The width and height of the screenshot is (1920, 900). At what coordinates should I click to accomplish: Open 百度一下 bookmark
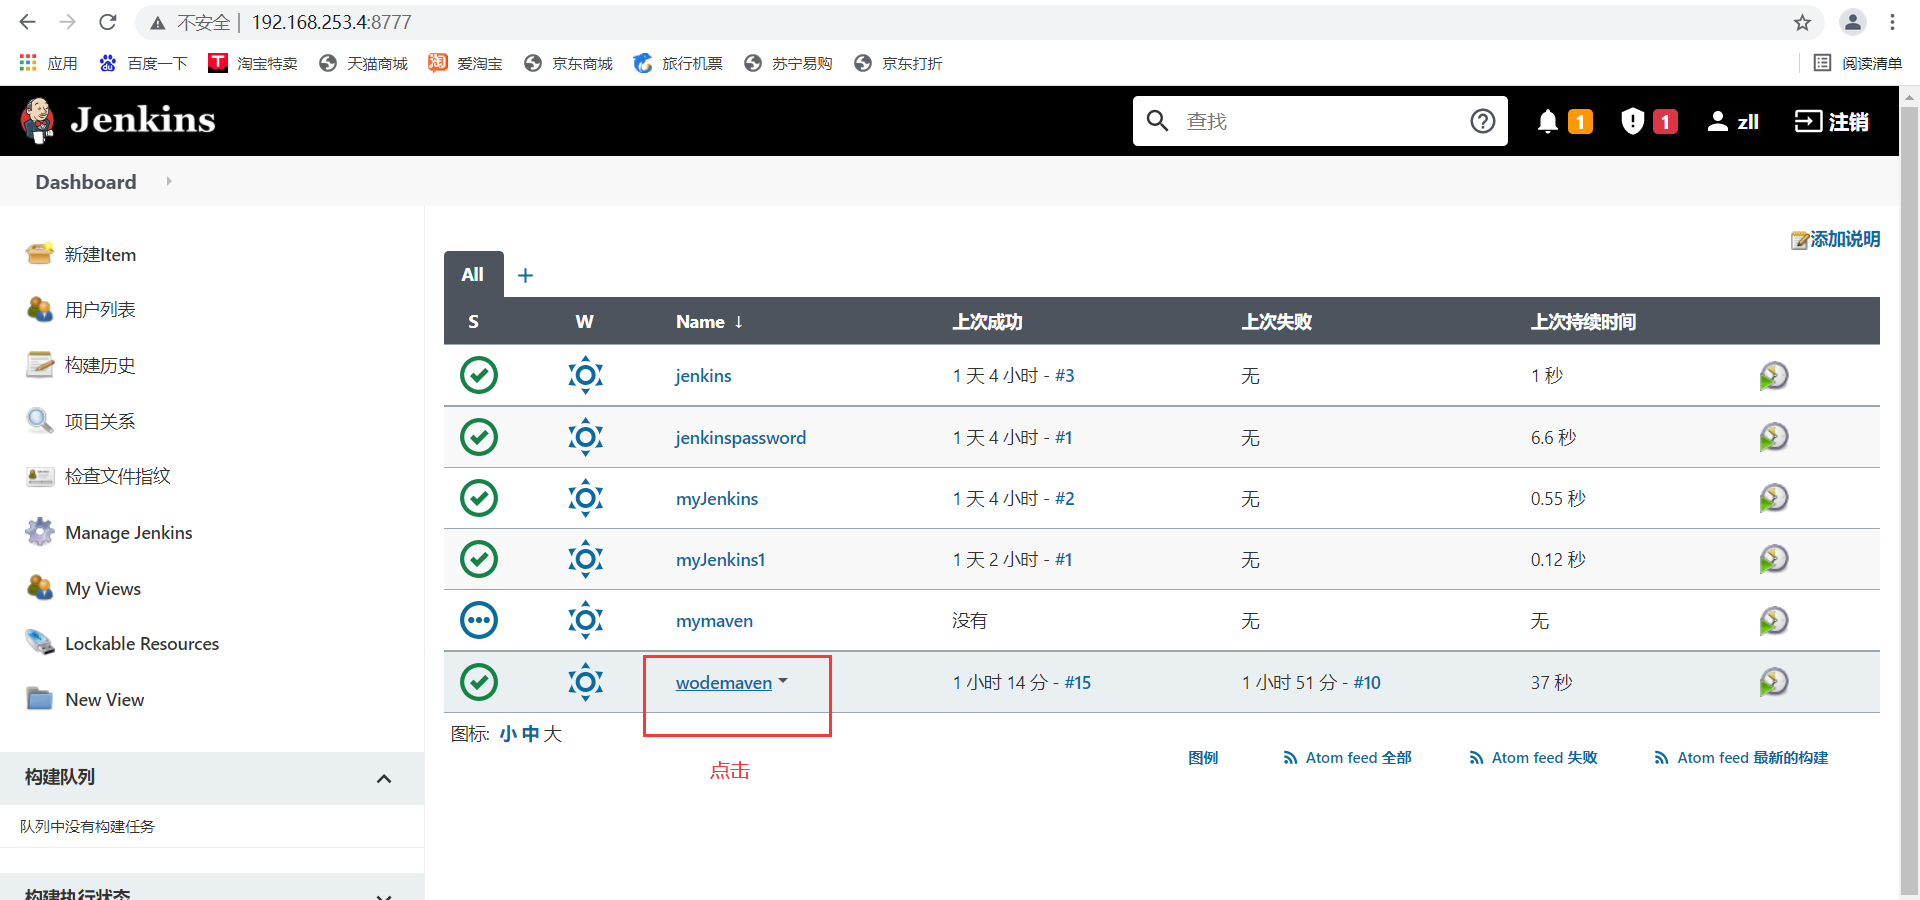click(143, 63)
